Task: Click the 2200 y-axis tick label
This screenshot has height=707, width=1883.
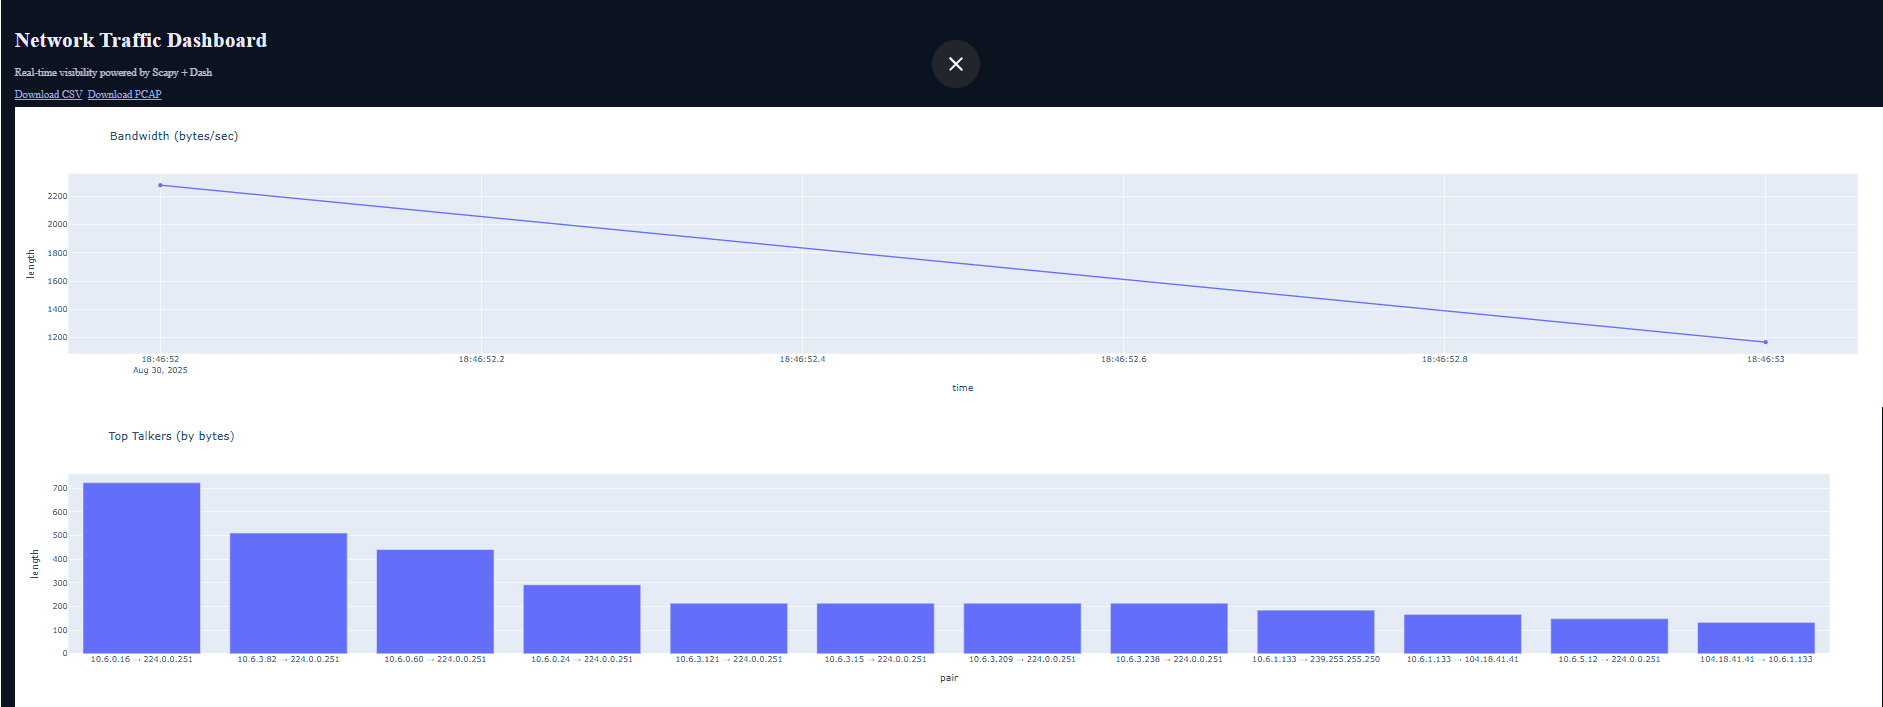Action: (x=57, y=196)
